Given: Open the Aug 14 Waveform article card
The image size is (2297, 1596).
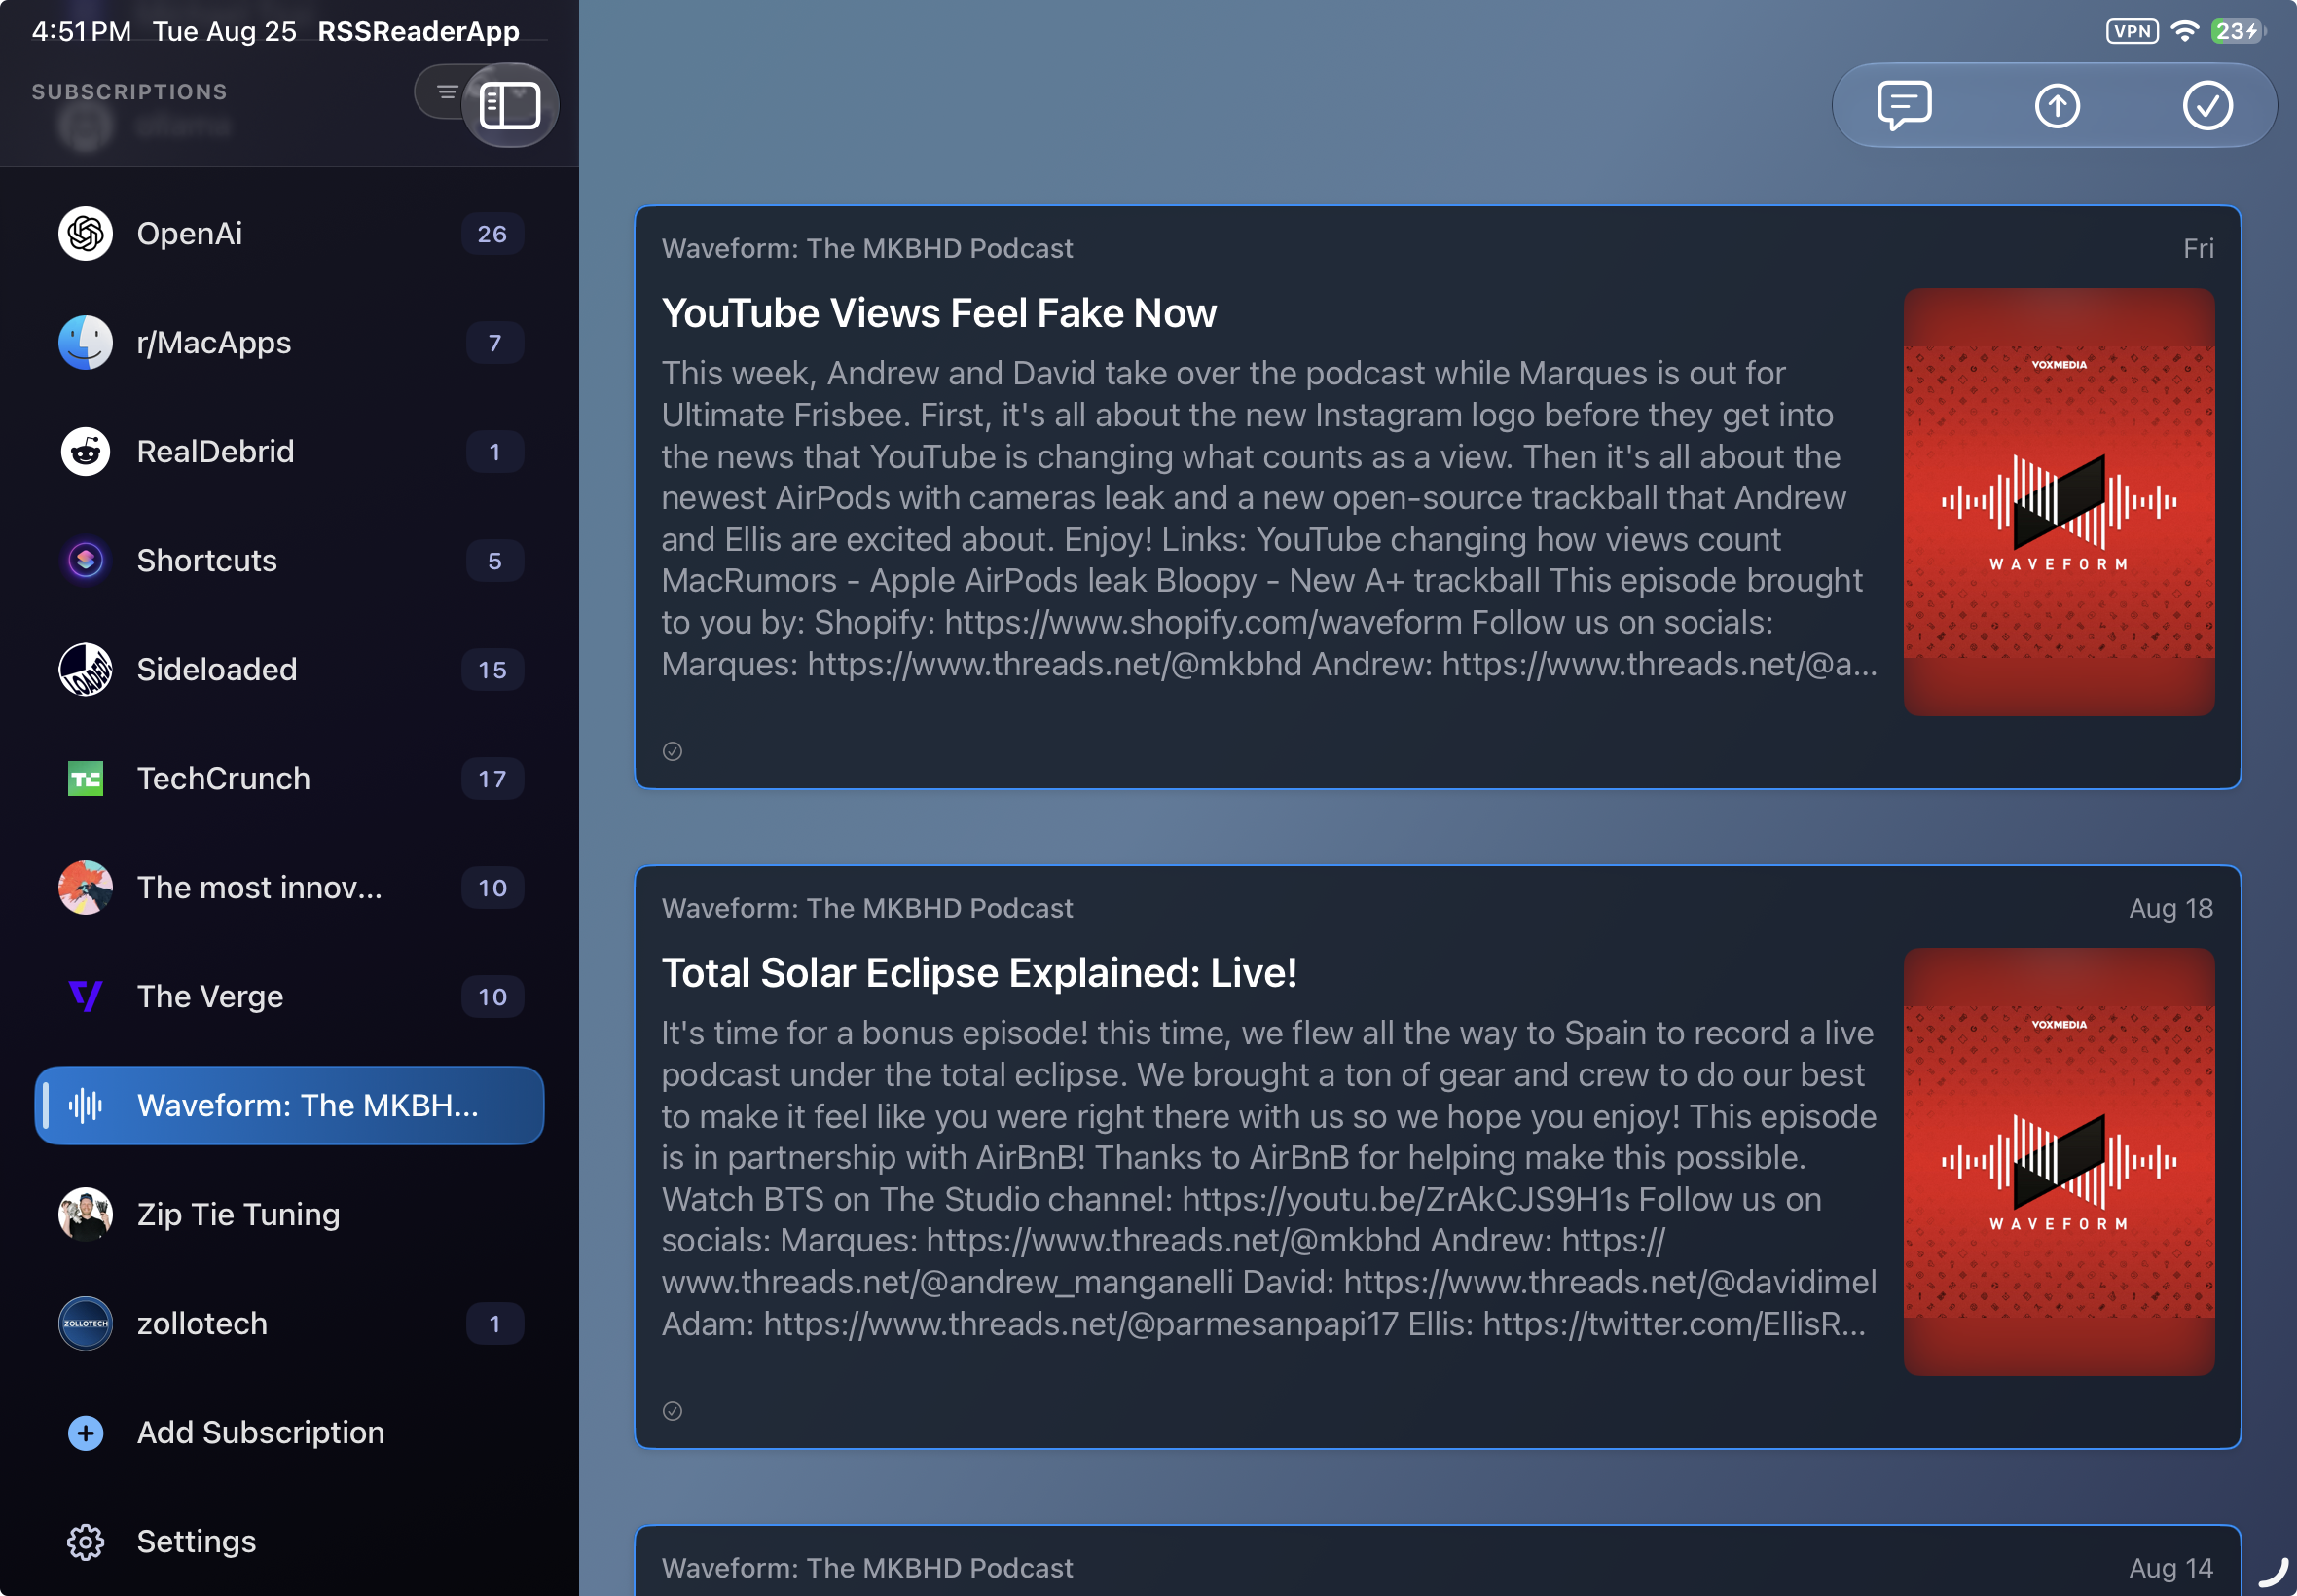Looking at the screenshot, I should pyautogui.click(x=1437, y=1560).
